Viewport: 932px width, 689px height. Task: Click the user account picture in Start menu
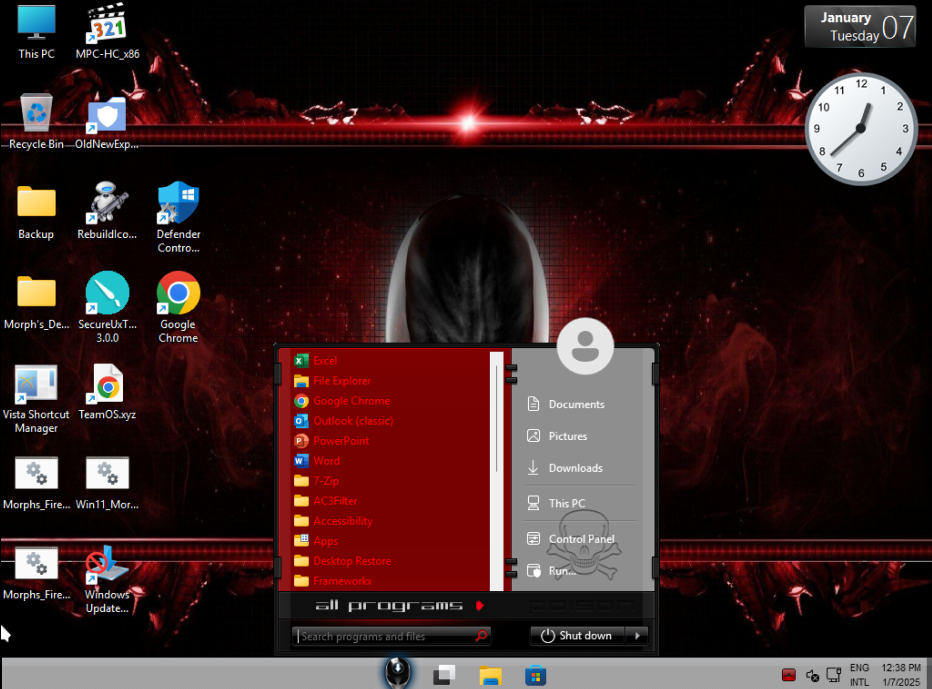tap(585, 346)
